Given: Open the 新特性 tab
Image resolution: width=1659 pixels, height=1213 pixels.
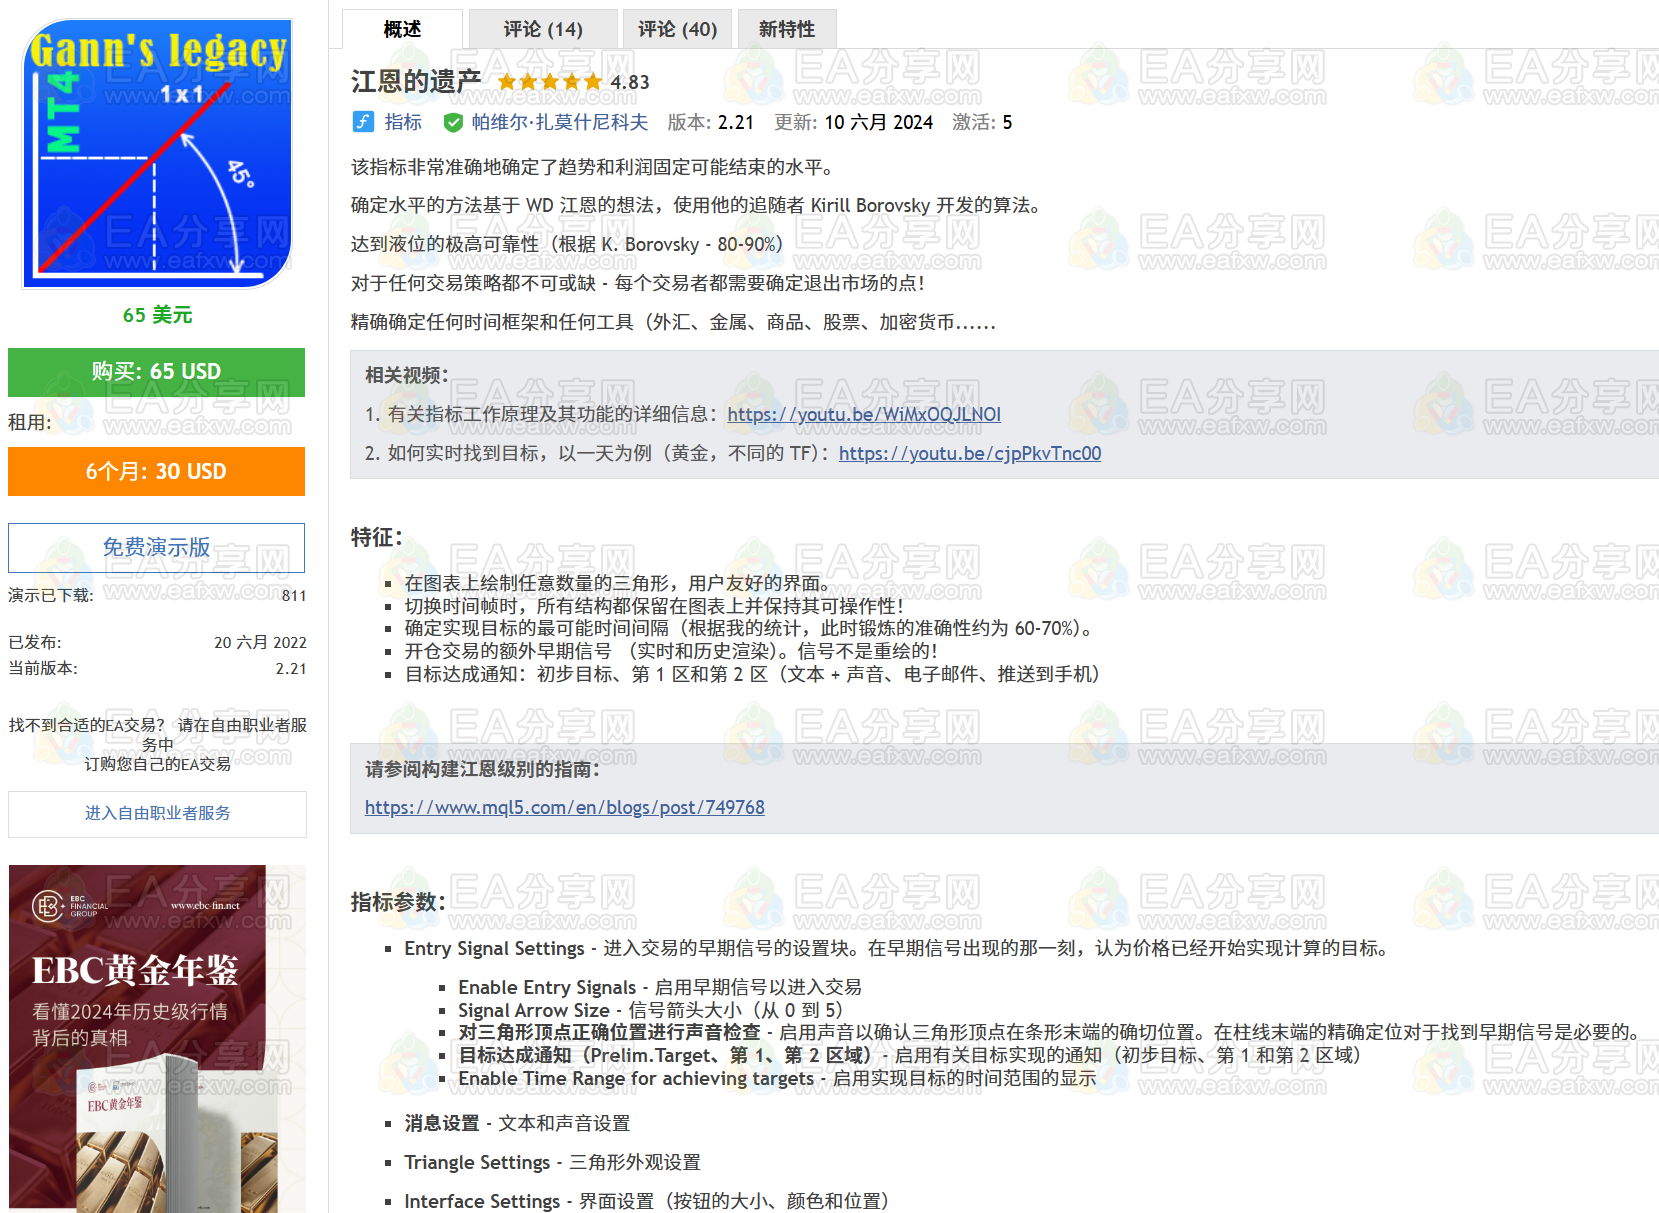Looking at the screenshot, I should [x=787, y=29].
